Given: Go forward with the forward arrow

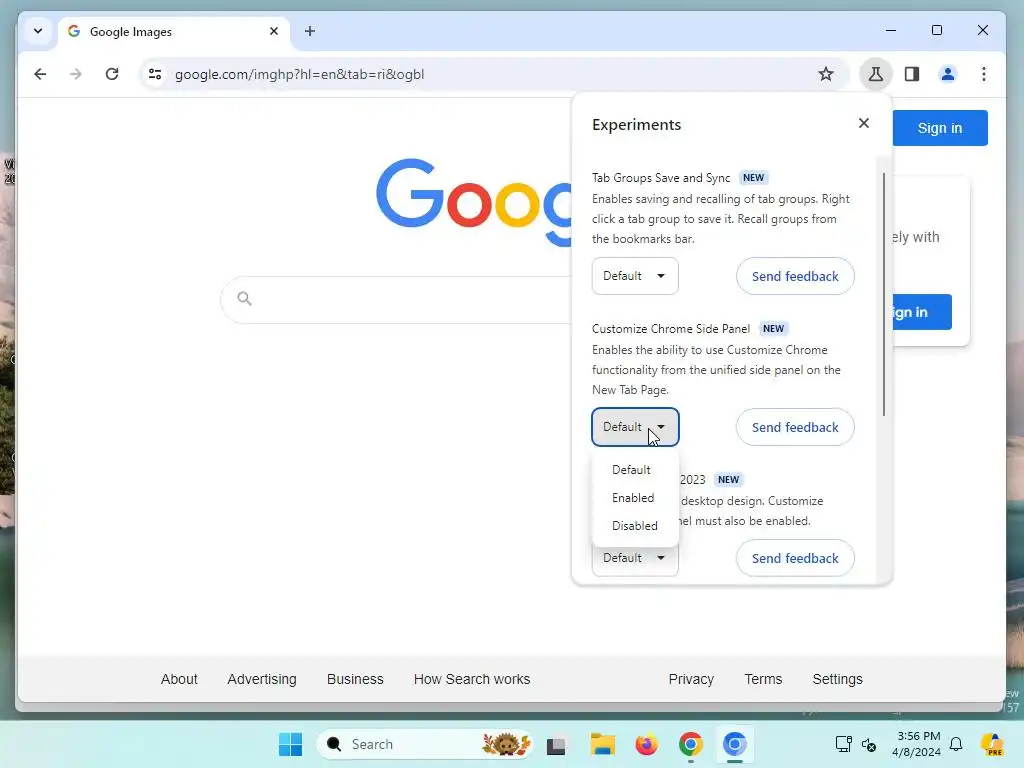Looking at the screenshot, I should (x=76, y=74).
